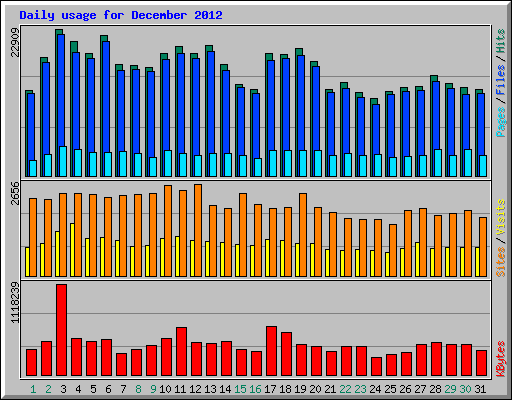Click day label '31' on the x-axis
The image size is (512, 400).
pyautogui.click(x=480, y=389)
